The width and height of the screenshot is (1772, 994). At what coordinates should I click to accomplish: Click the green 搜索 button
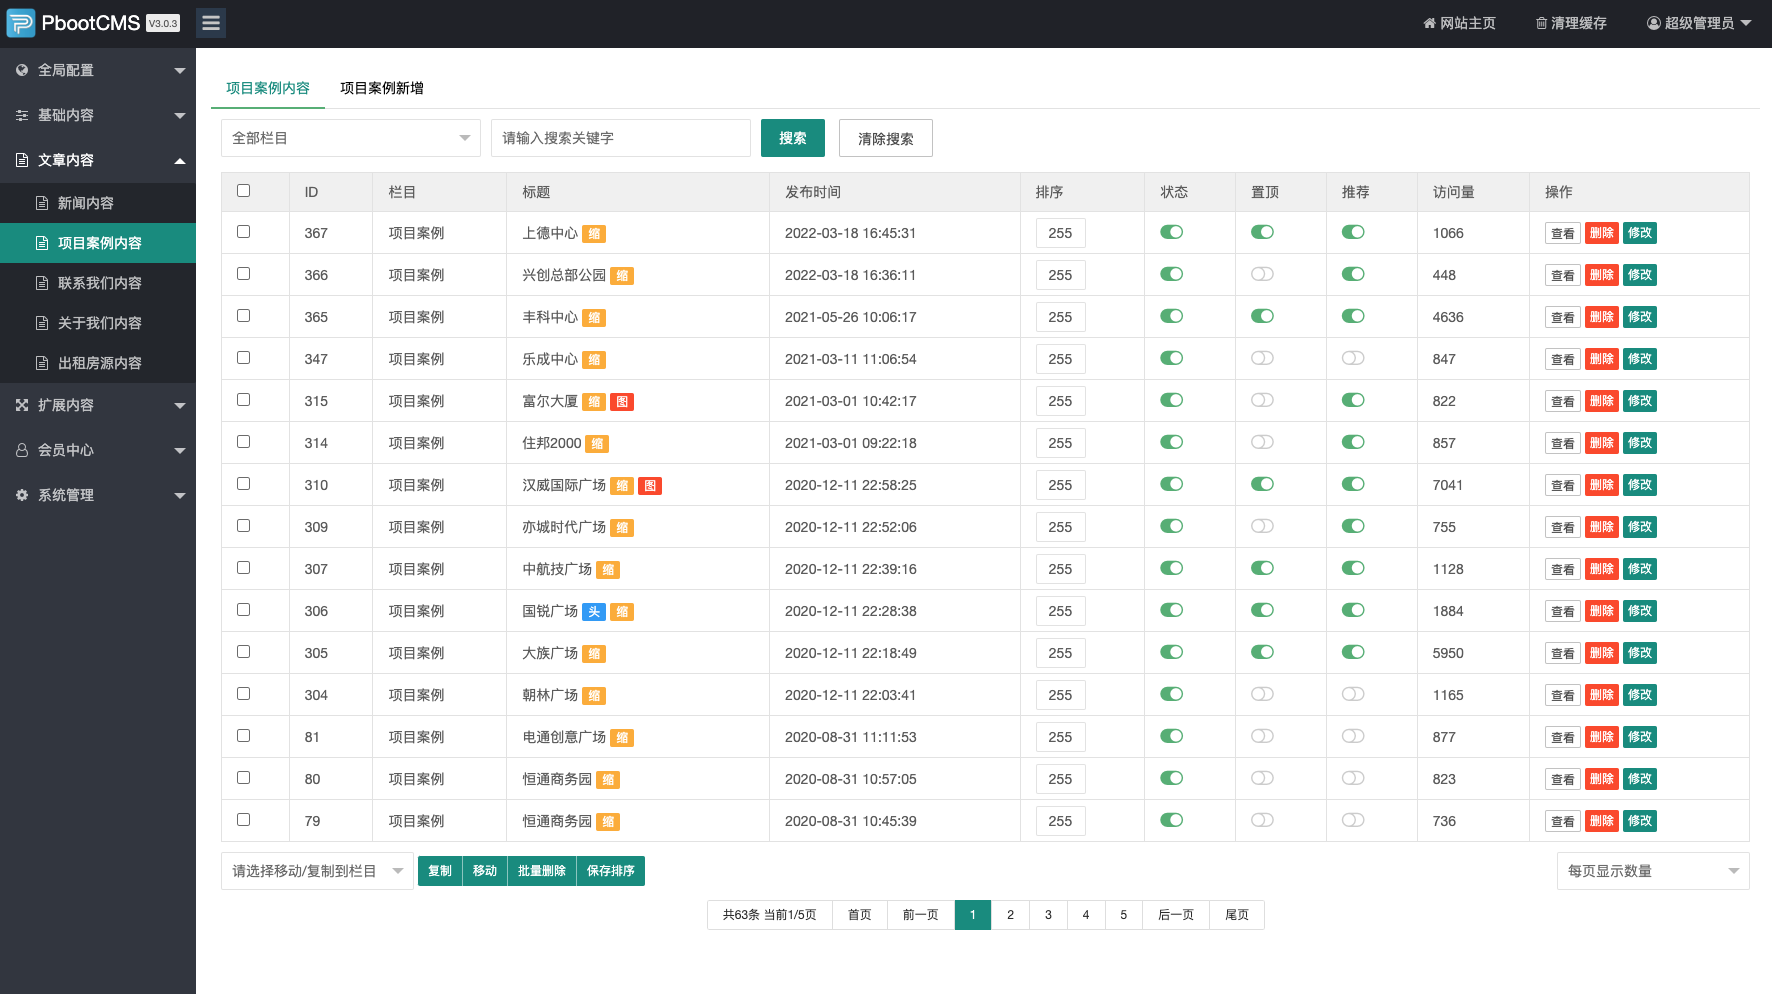pyautogui.click(x=793, y=138)
